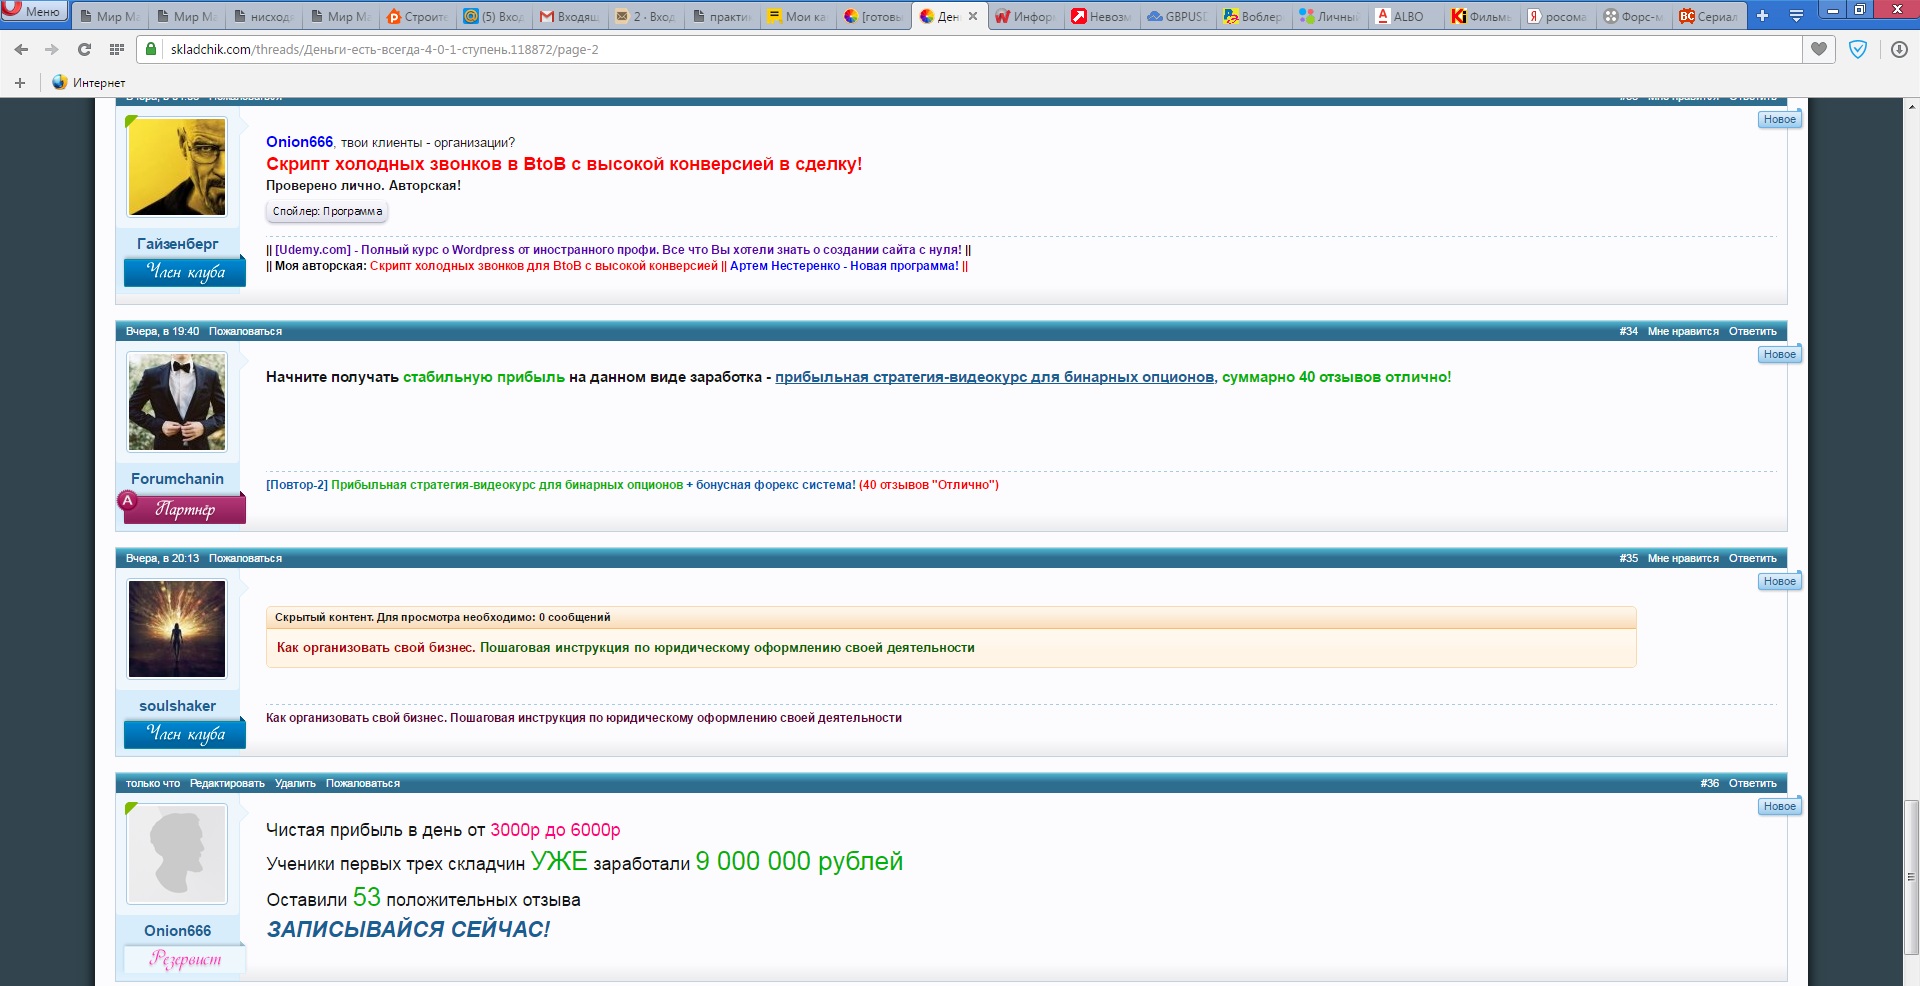Expand the 'Спойлер: Программа' spoiler

[327, 211]
